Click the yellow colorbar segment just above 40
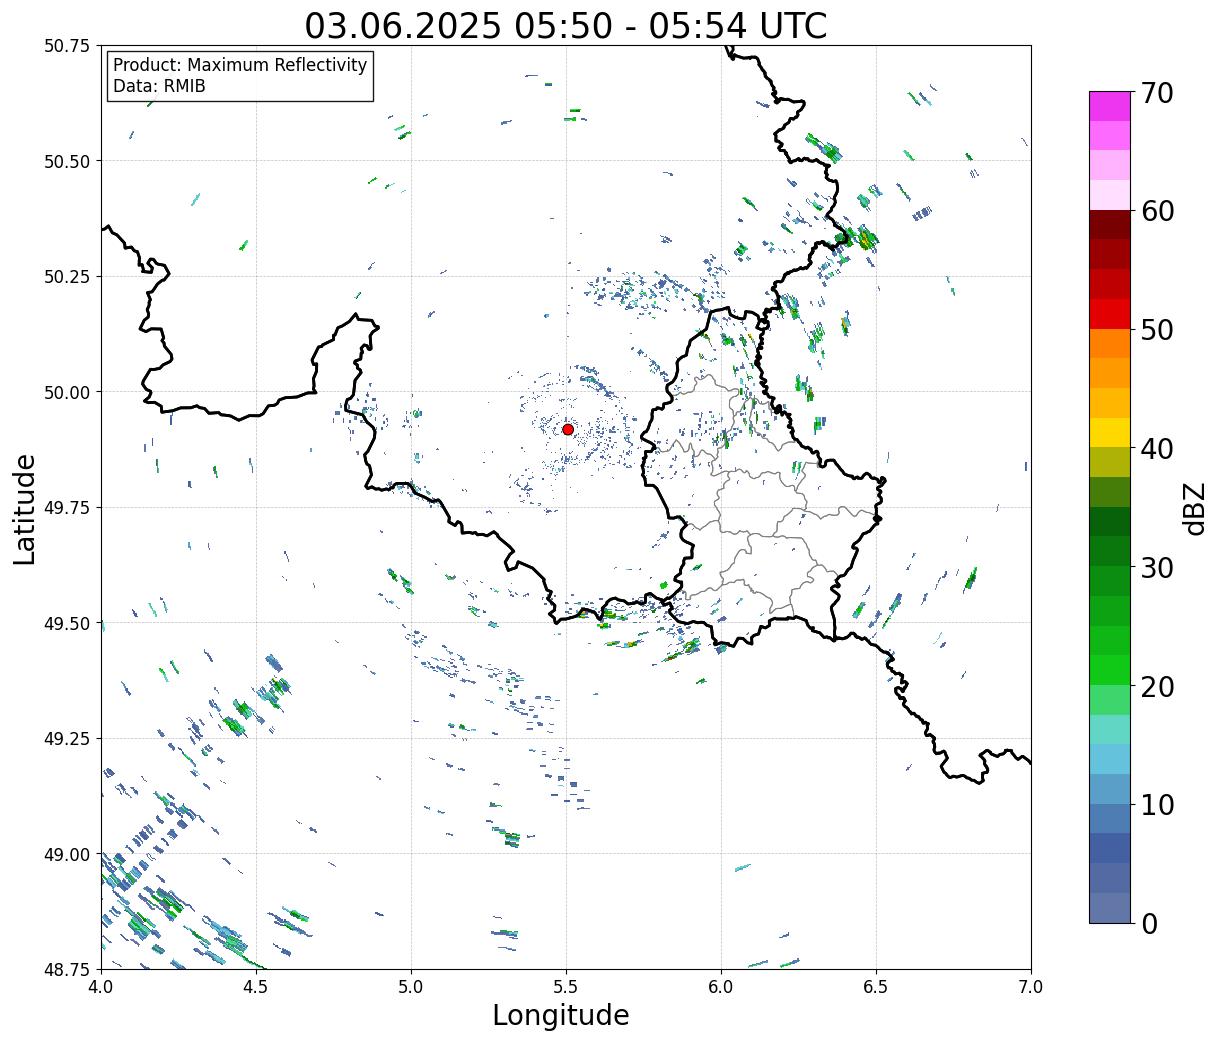This screenshot has height=1040, width=1219. click(x=1110, y=433)
